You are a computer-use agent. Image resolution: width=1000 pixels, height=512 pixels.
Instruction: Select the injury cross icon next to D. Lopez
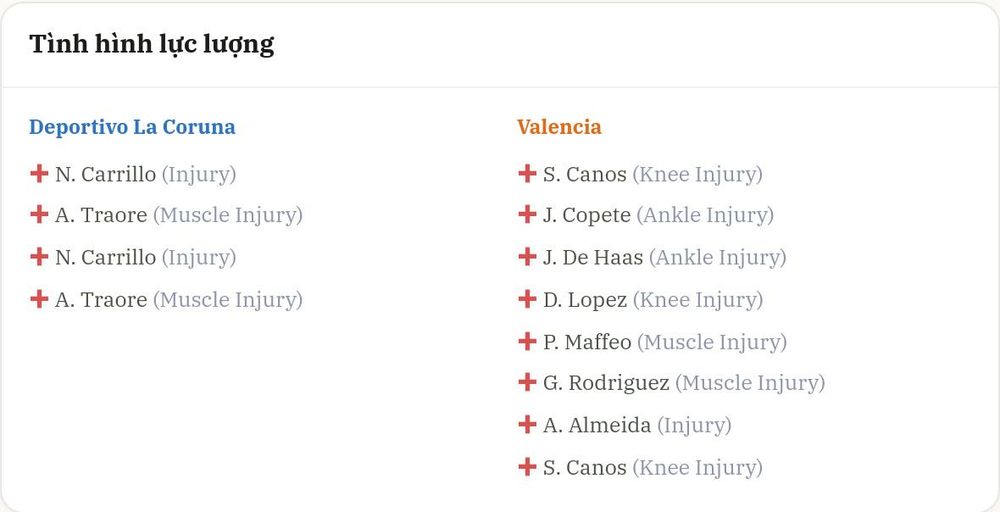pyautogui.click(x=527, y=298)
